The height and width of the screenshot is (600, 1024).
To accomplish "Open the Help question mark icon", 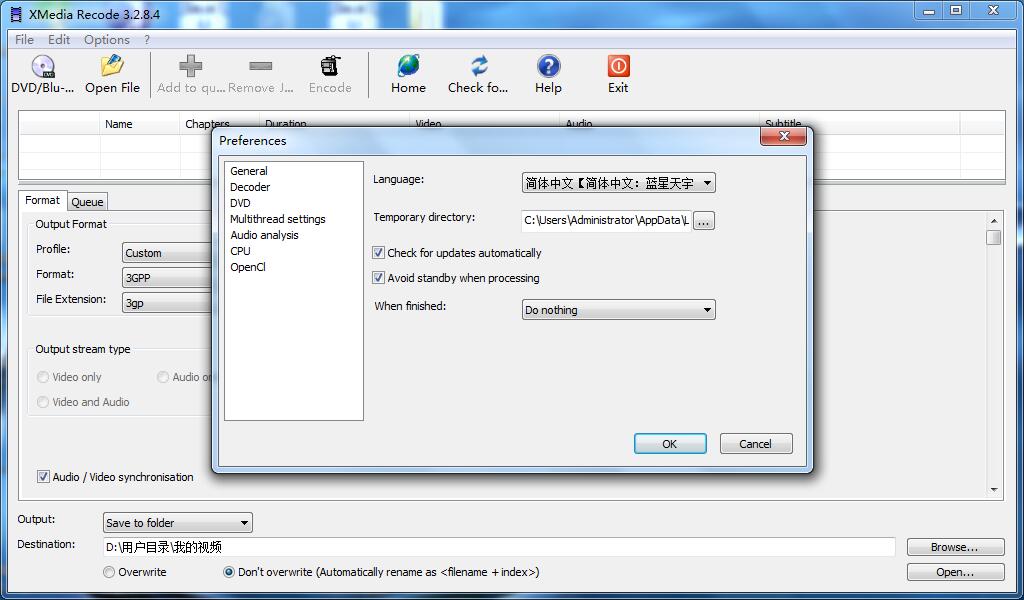I will pos(549,66).
